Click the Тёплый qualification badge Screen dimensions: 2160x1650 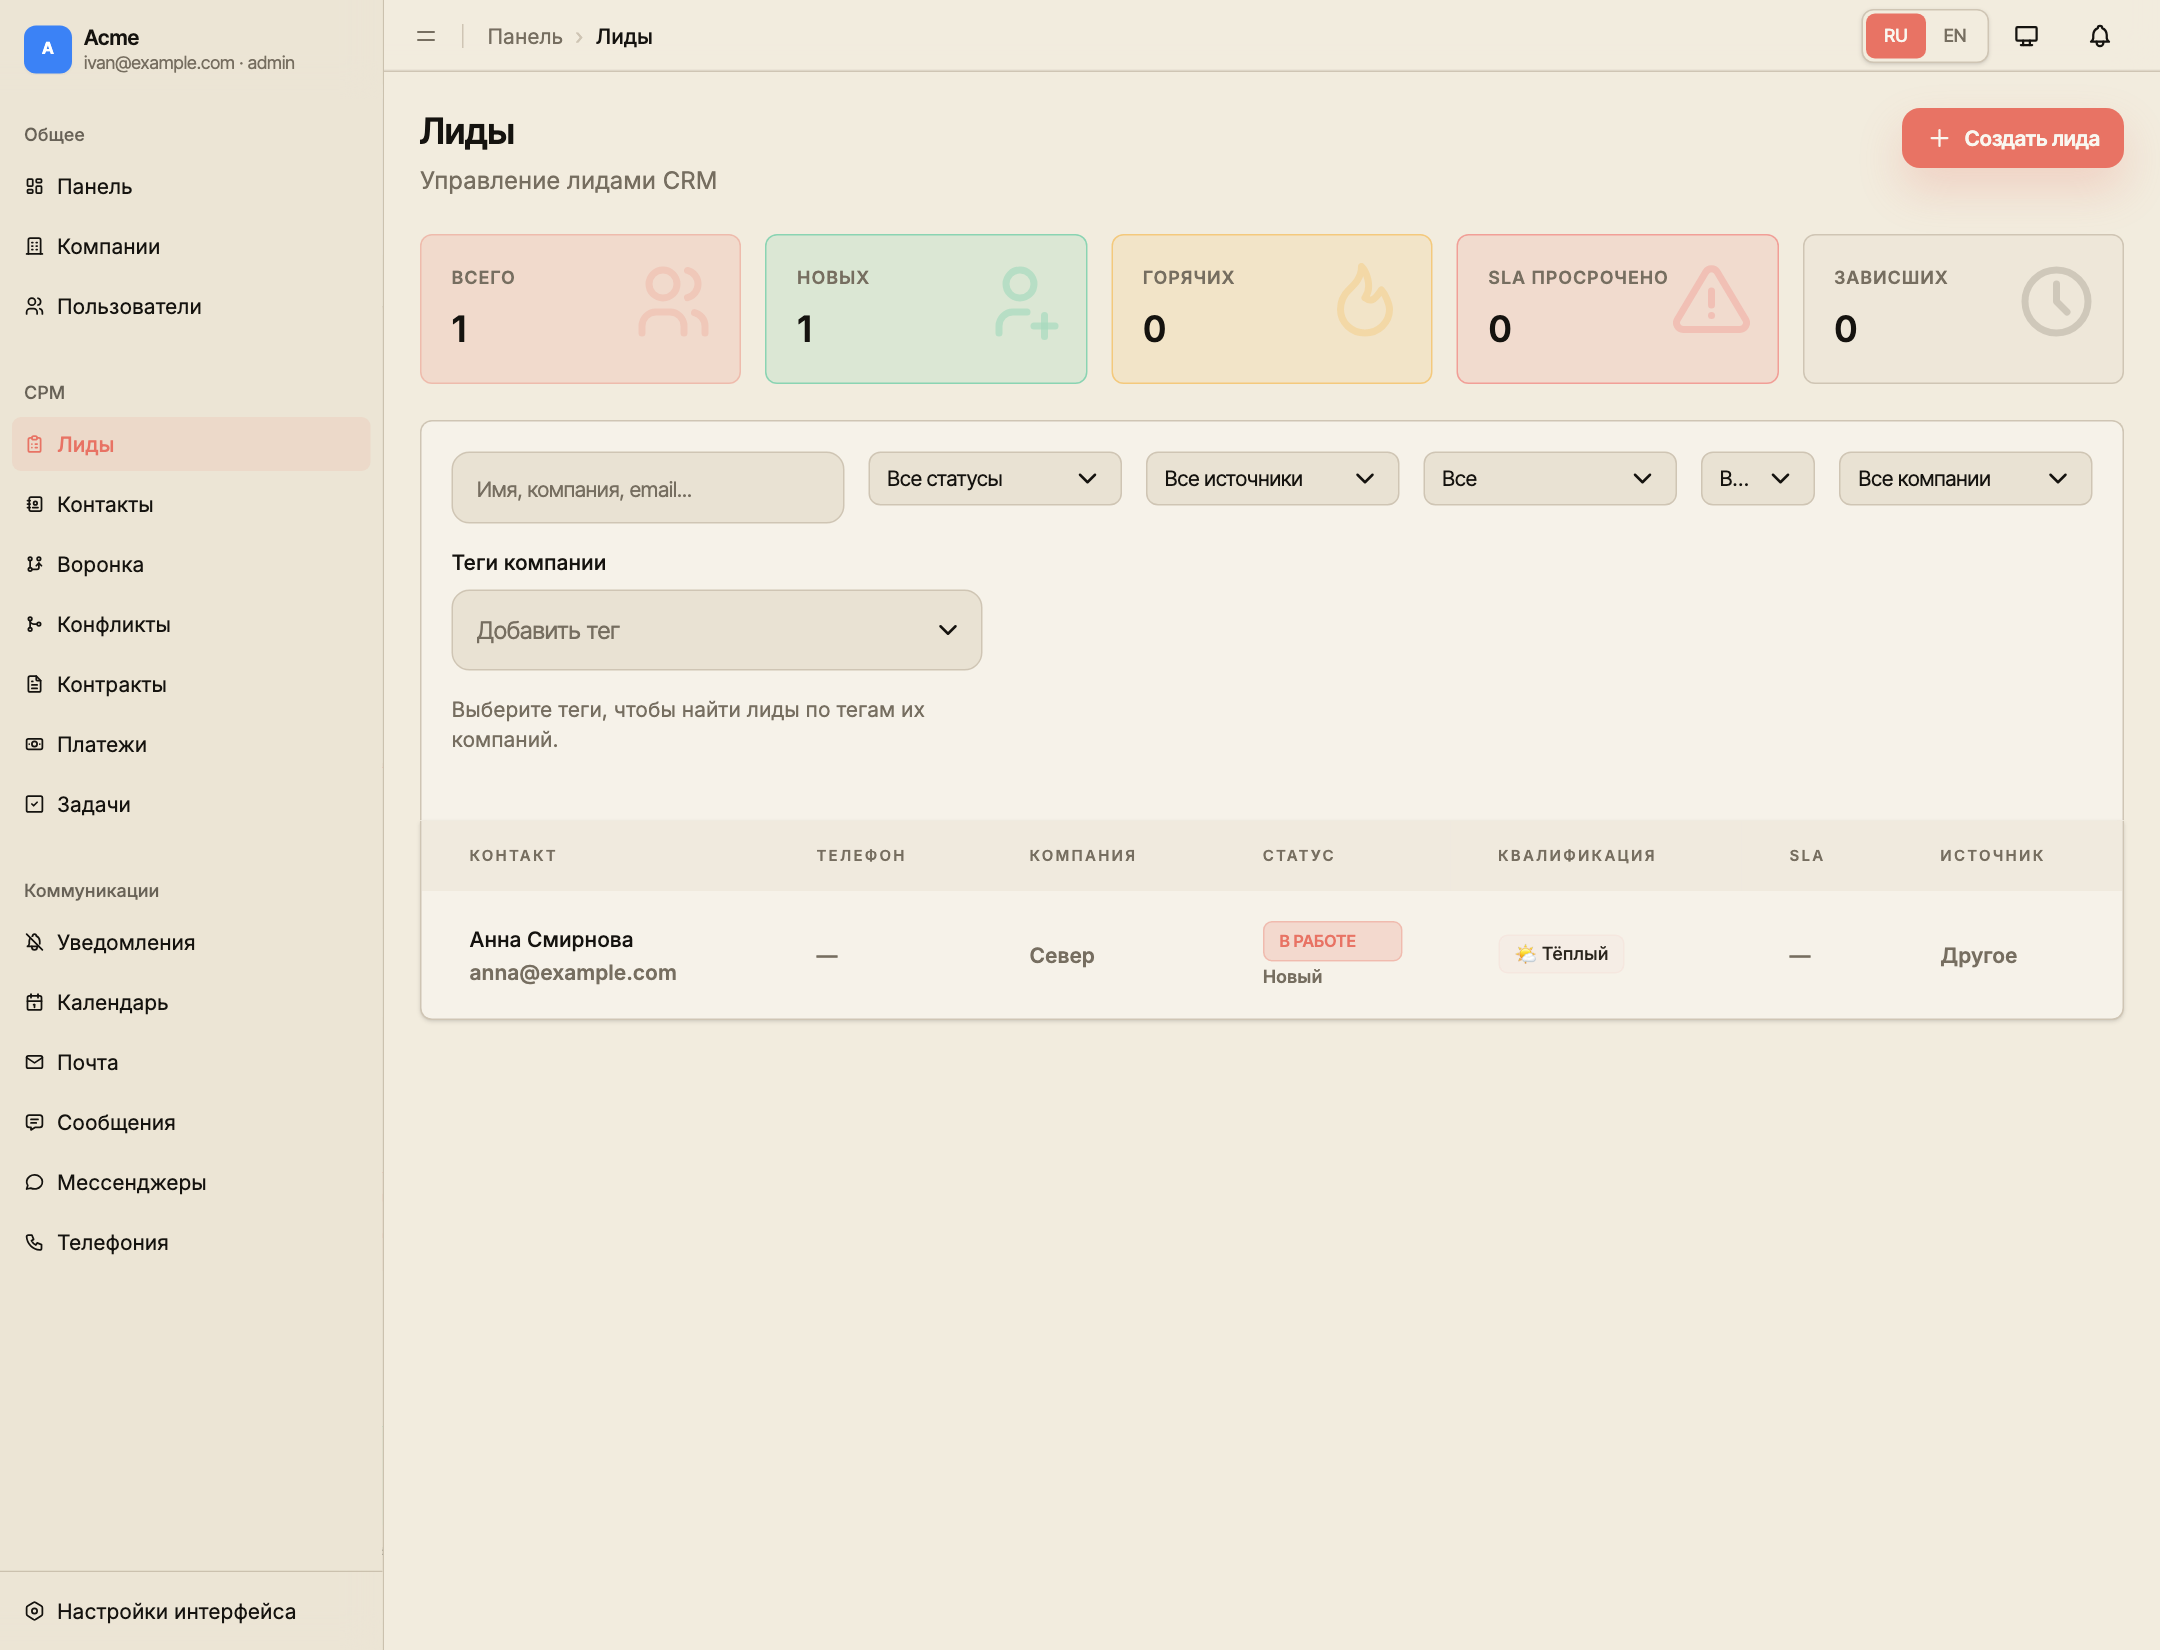[x=1560, y=954]
